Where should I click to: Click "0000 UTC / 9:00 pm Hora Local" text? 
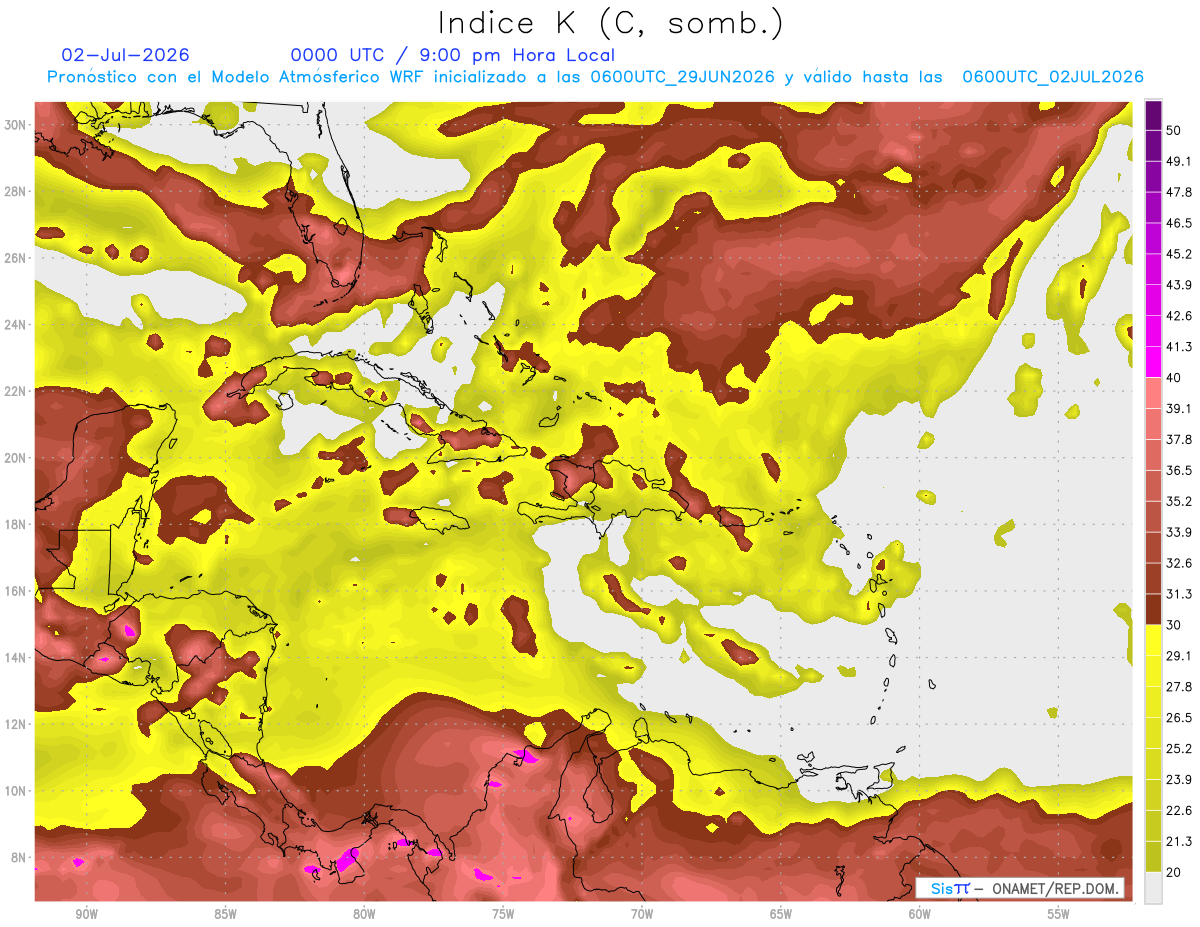point(452,55)
